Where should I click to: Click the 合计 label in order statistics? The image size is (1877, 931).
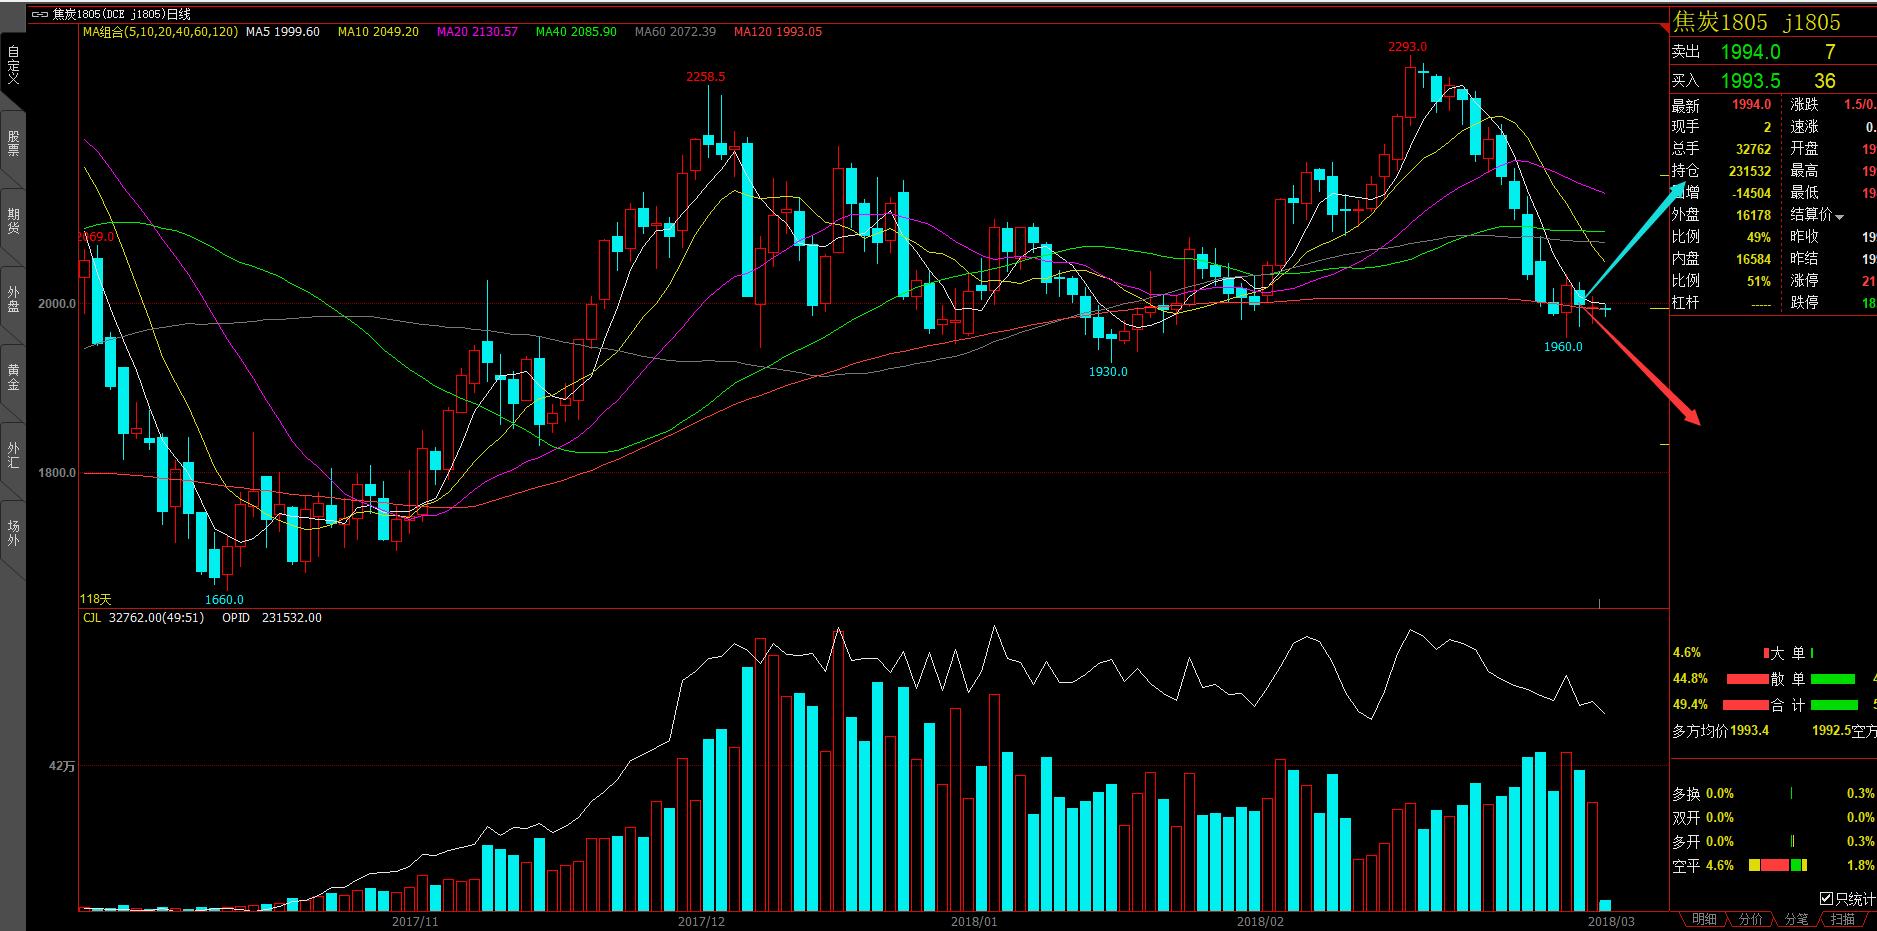(1788, 705)
